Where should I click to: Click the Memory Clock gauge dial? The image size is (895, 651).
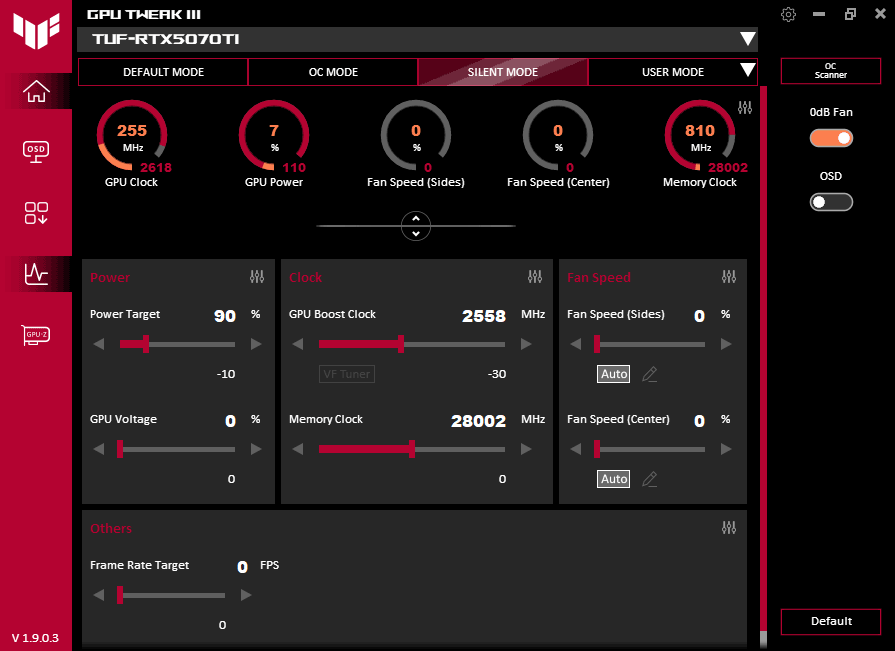pos(700,136)
